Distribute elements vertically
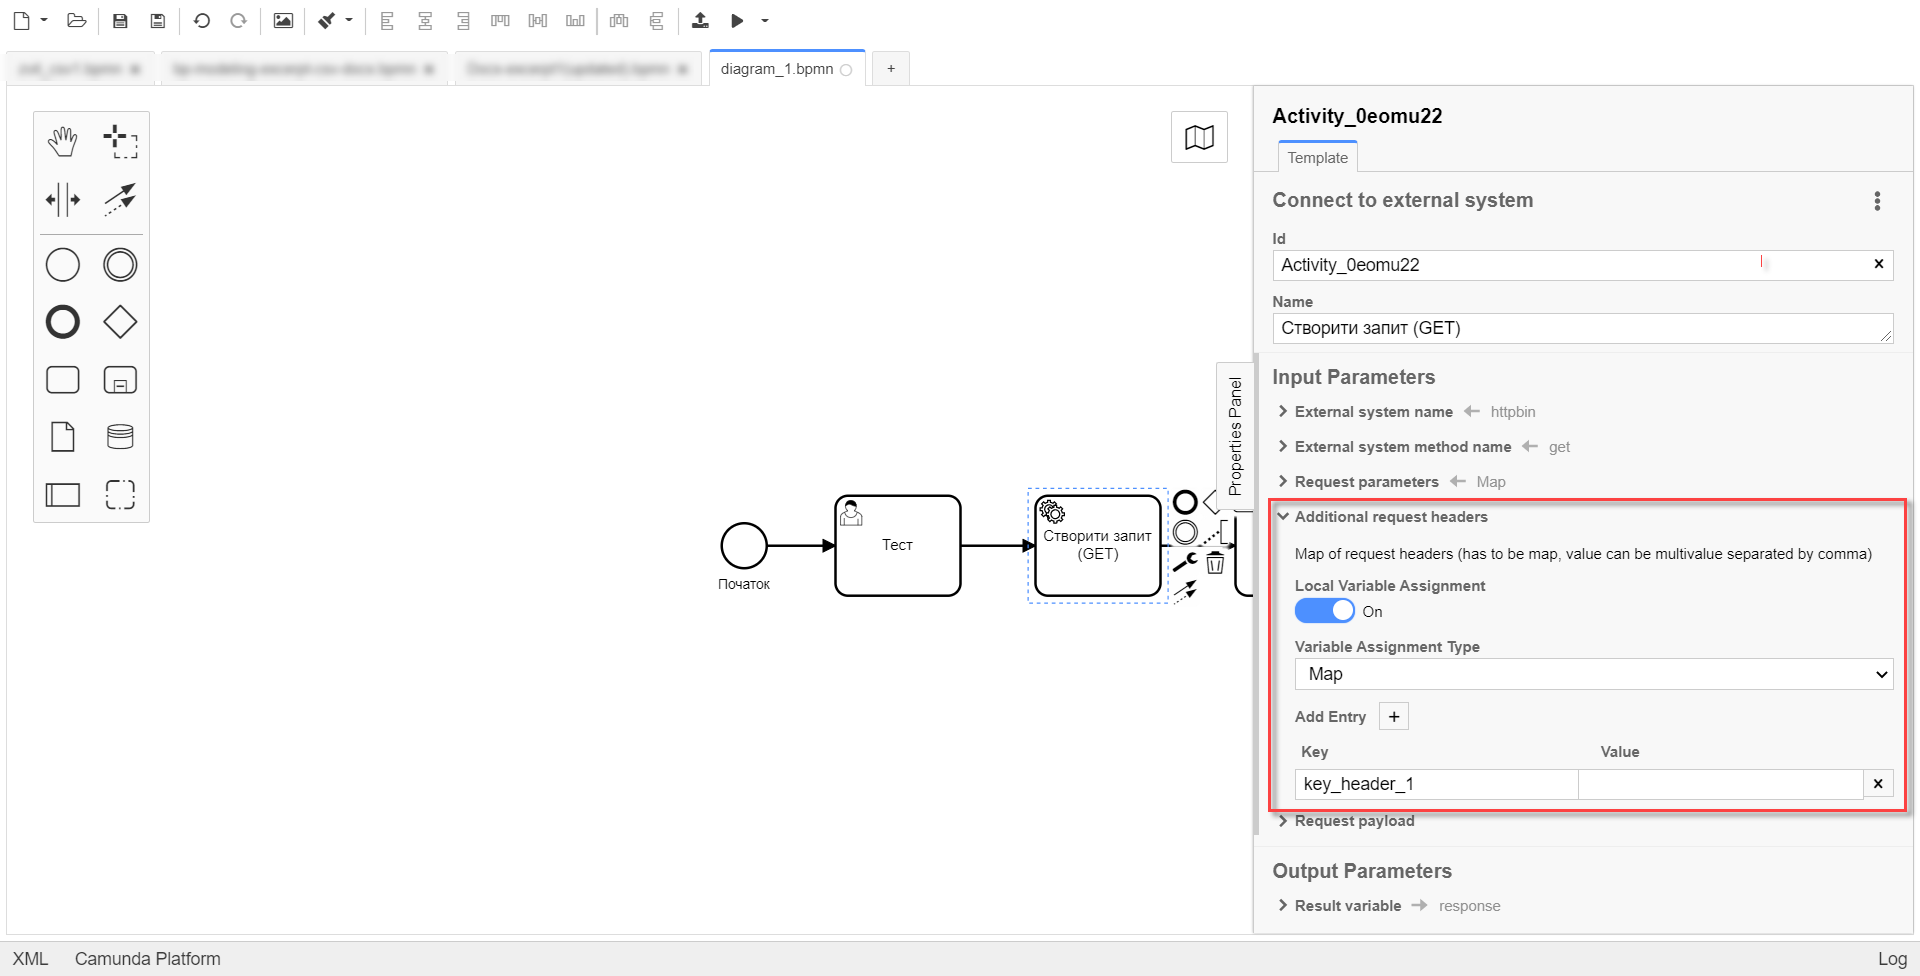1920x976 pixels. pos(656,20)
